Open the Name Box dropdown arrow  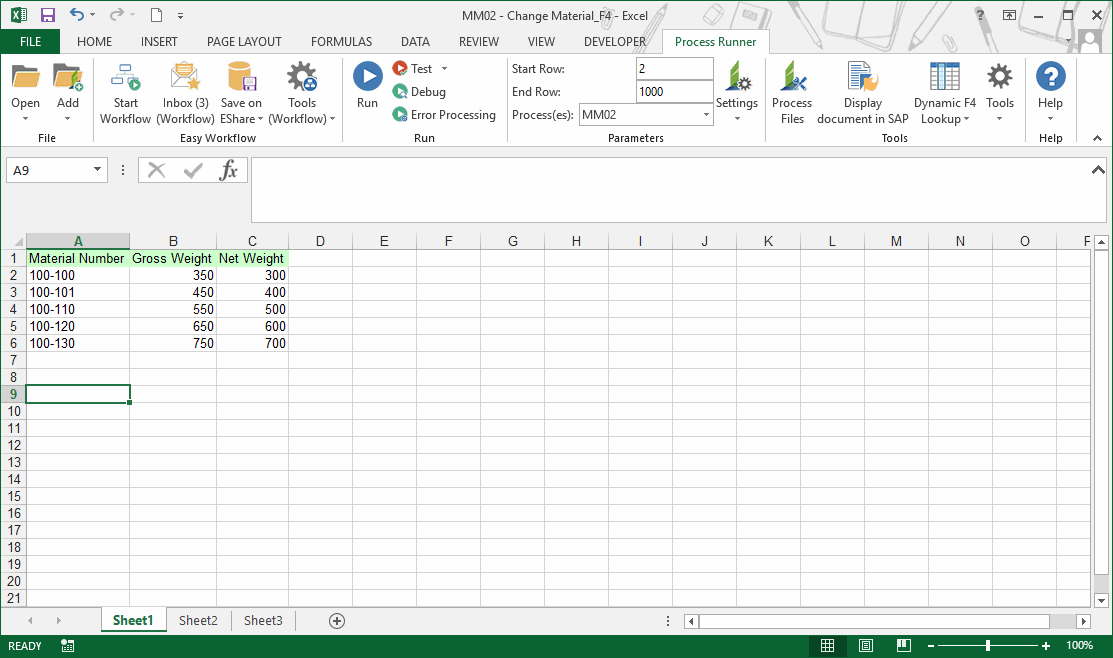(x=97, y=170)
